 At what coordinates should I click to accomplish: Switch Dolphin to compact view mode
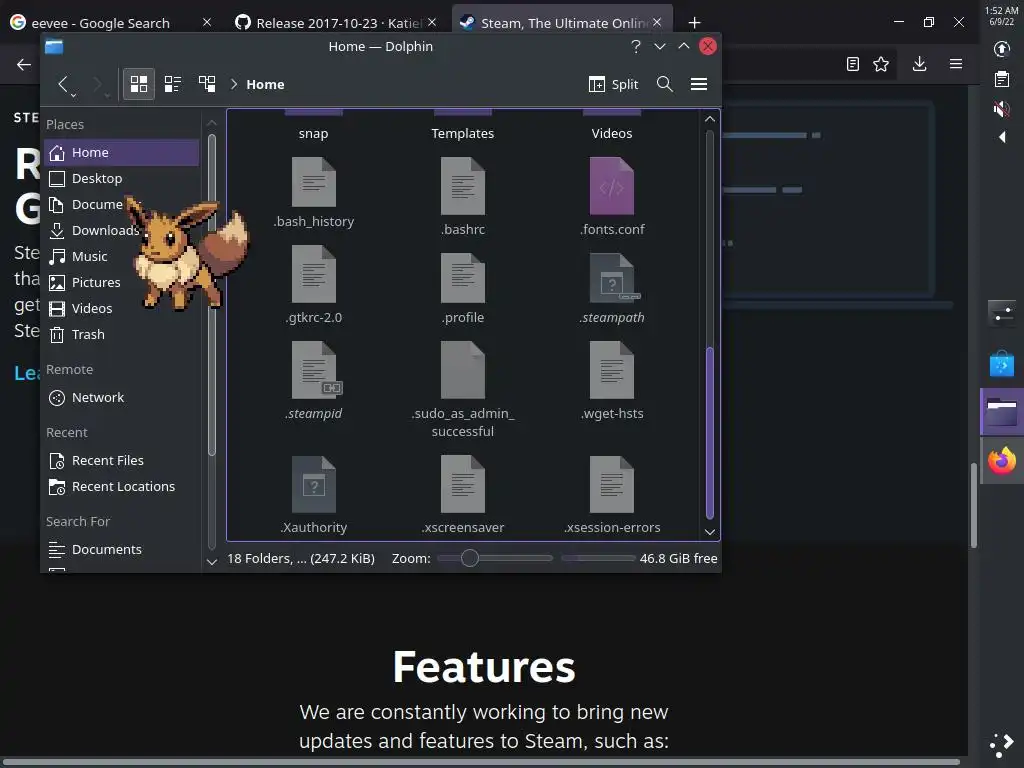pos(173,84)
